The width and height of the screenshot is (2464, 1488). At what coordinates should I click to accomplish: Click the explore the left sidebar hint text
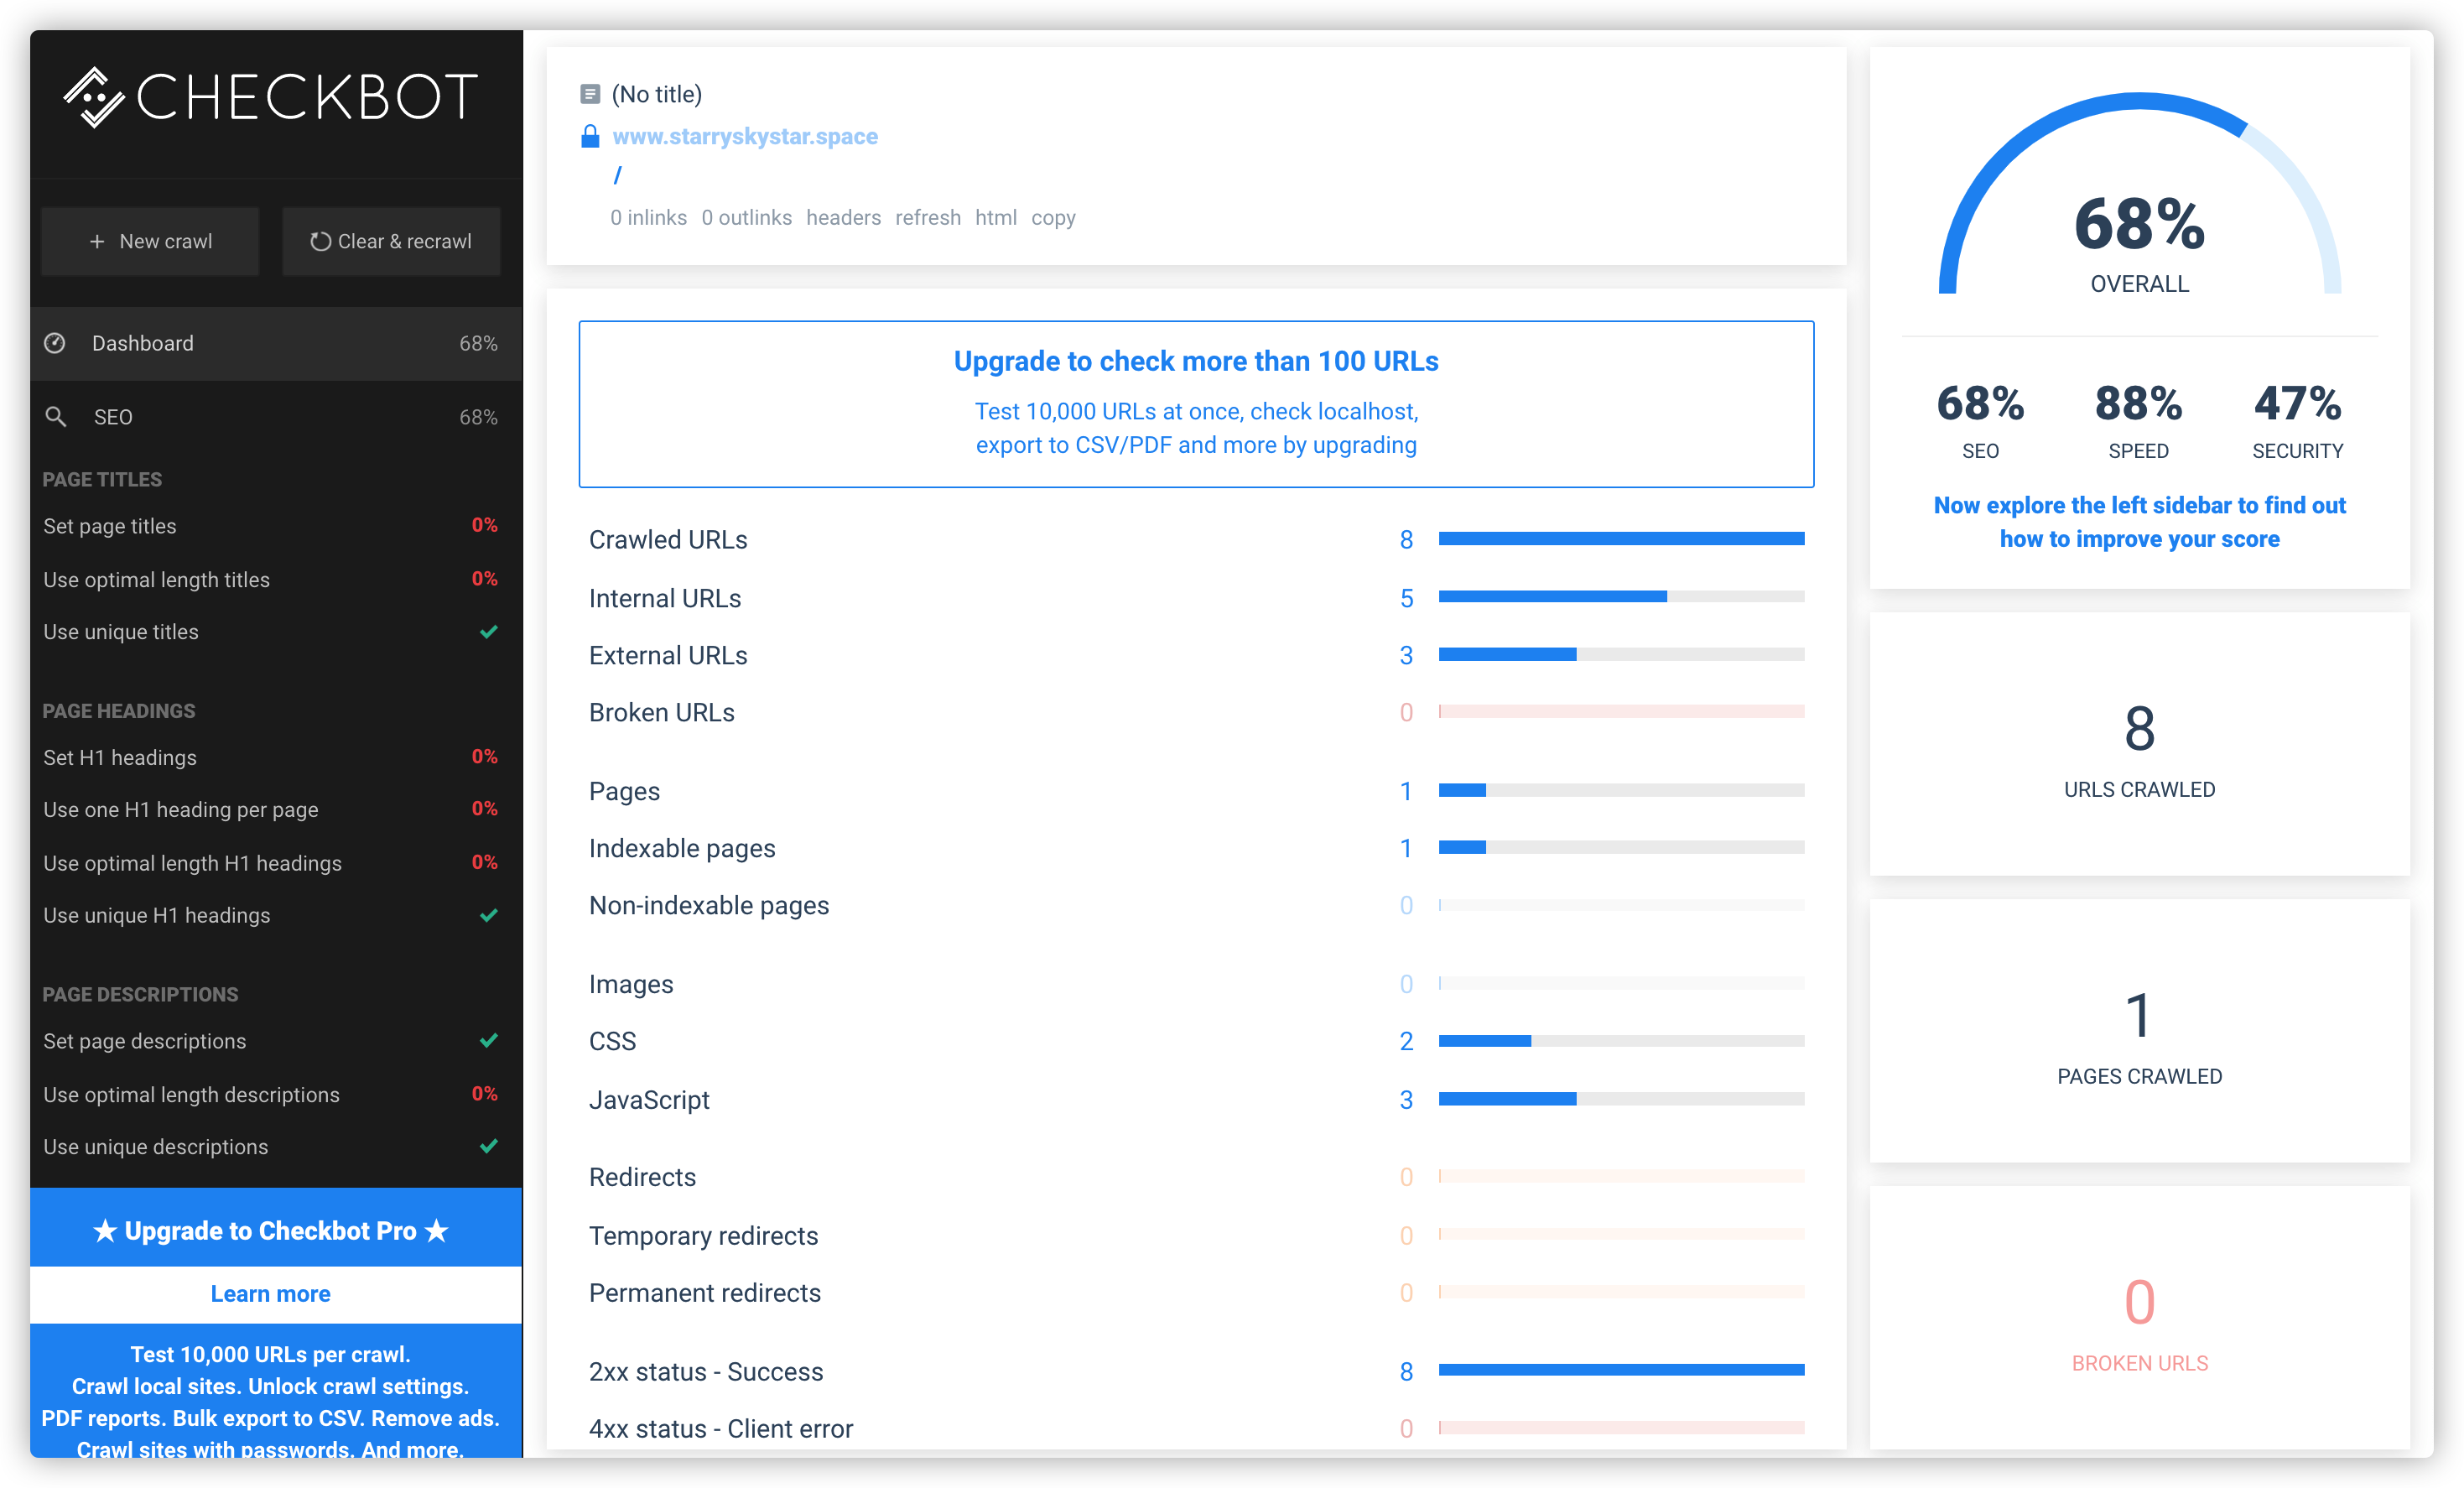coord(2139,522)
